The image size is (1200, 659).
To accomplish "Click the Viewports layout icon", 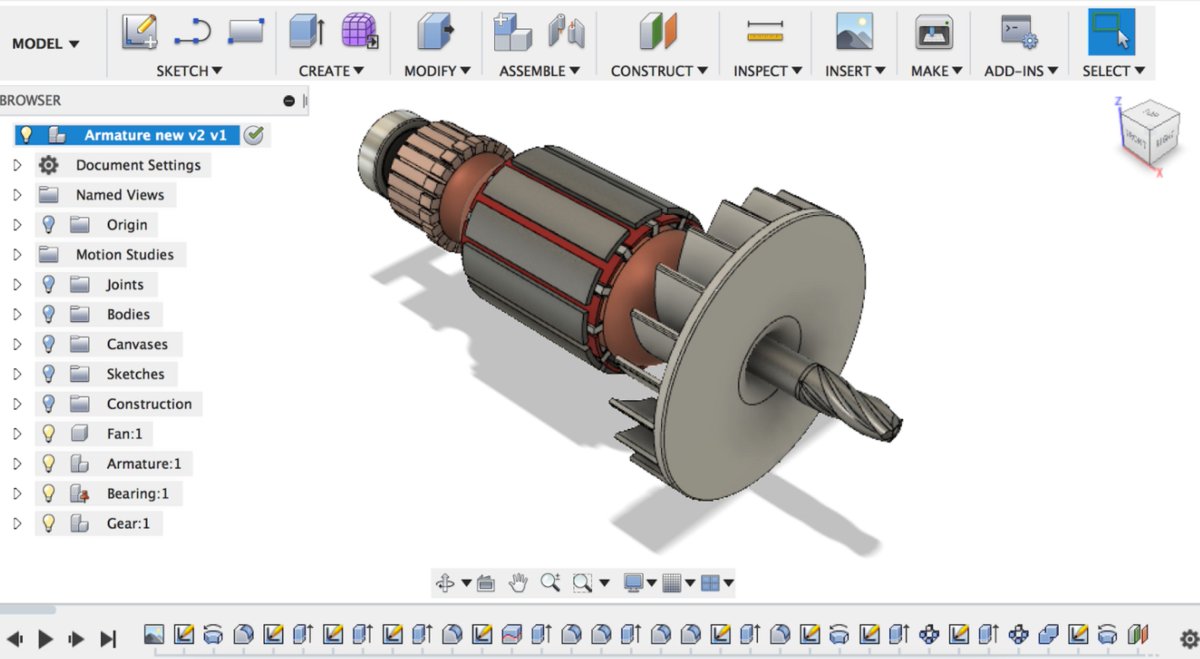I will (x=710, y=582).
